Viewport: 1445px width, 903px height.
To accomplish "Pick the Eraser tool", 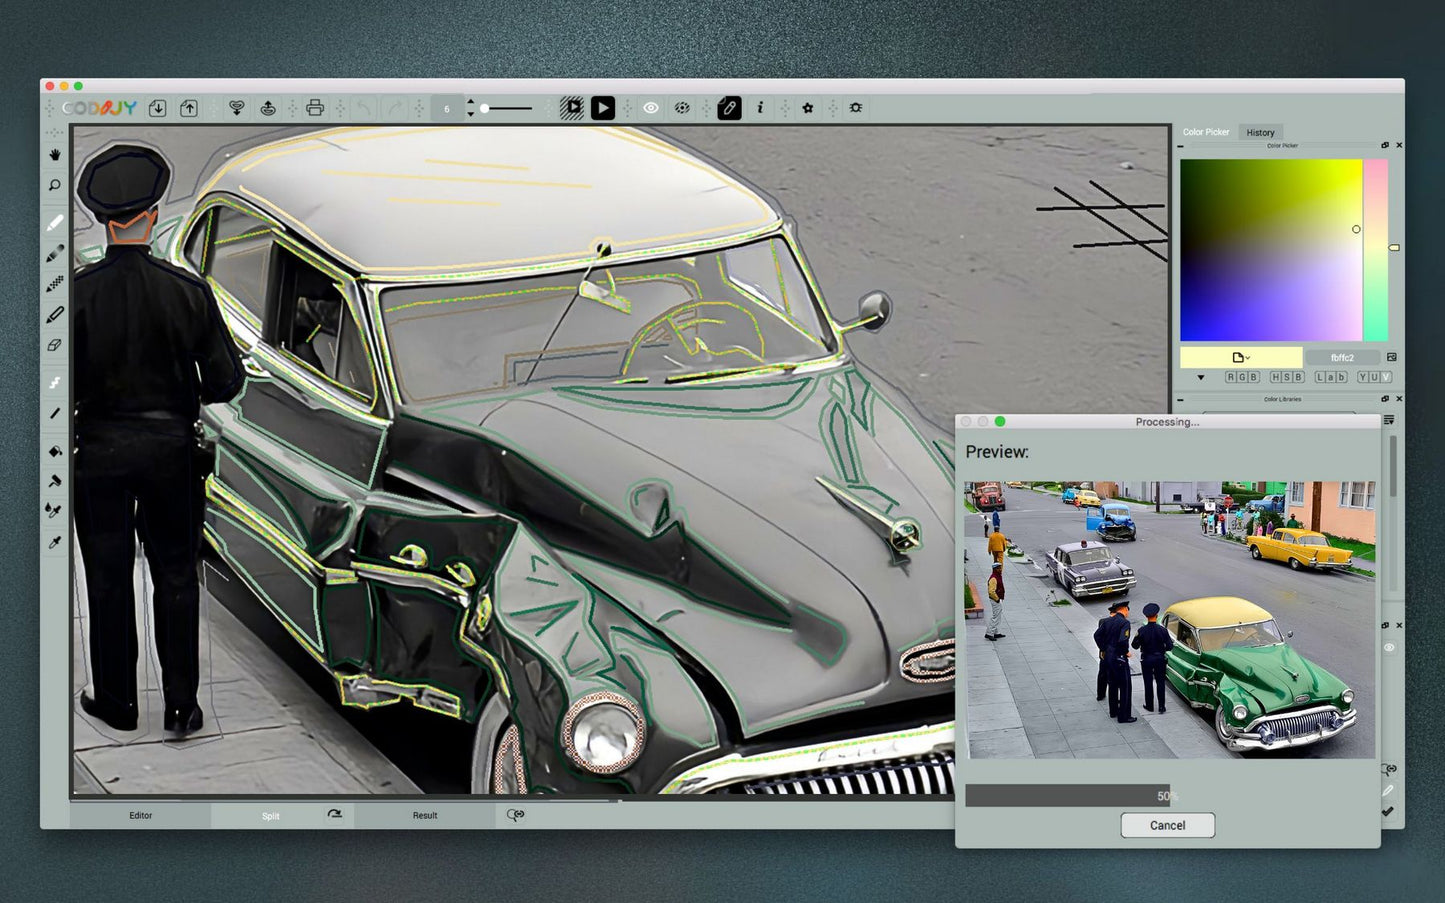I will tap(55, 345).
